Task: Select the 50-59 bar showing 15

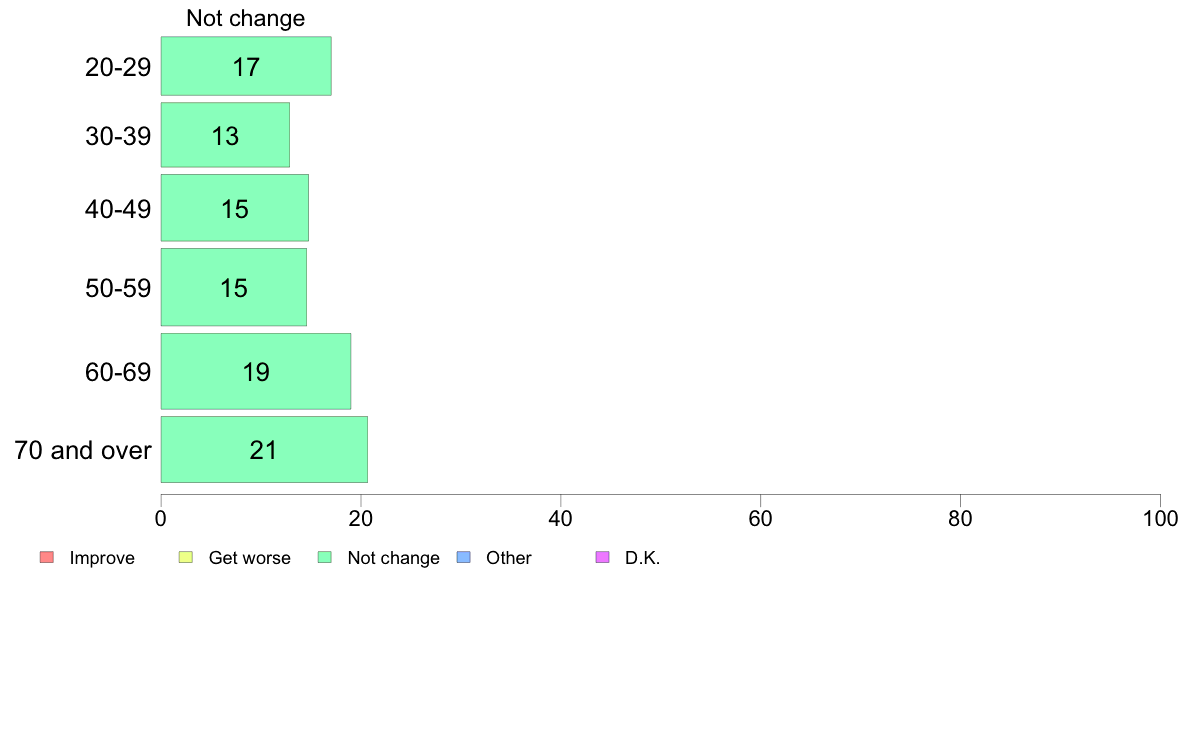Action: (x=234, y=287)
